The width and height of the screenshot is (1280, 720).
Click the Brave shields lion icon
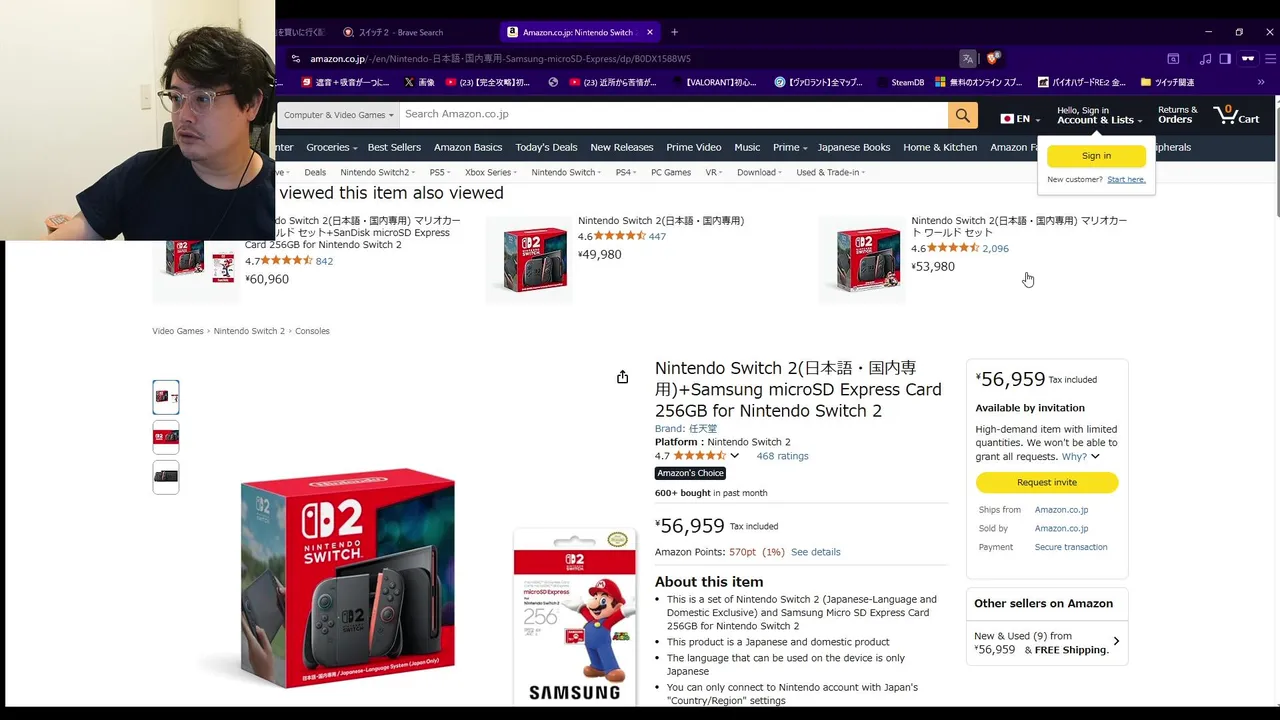(993, 59)
